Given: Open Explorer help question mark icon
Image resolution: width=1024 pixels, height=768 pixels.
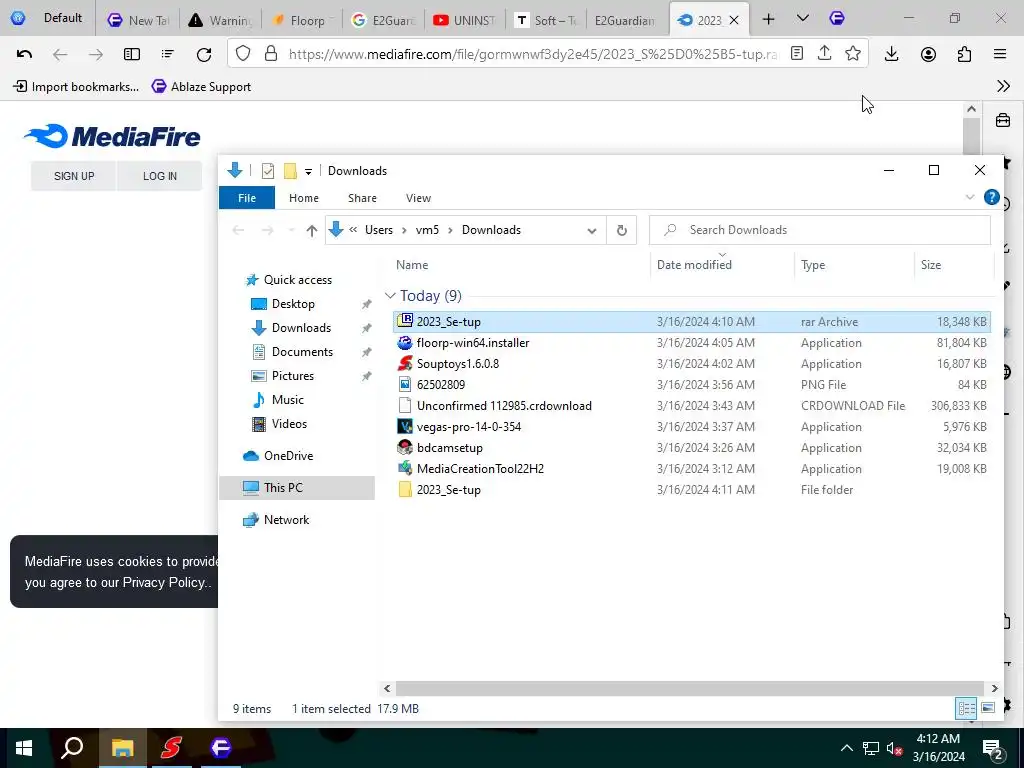Looking at the screenshot, I should pos(991,197).
